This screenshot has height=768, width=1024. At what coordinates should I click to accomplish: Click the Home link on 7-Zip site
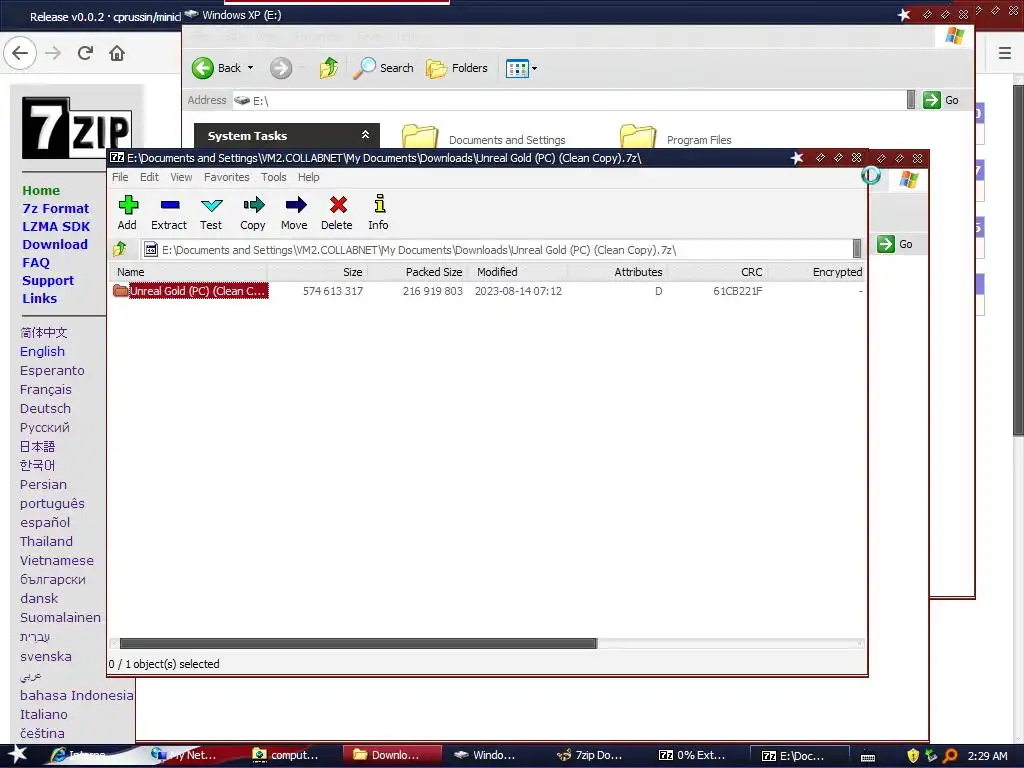(x=41, y=191)
